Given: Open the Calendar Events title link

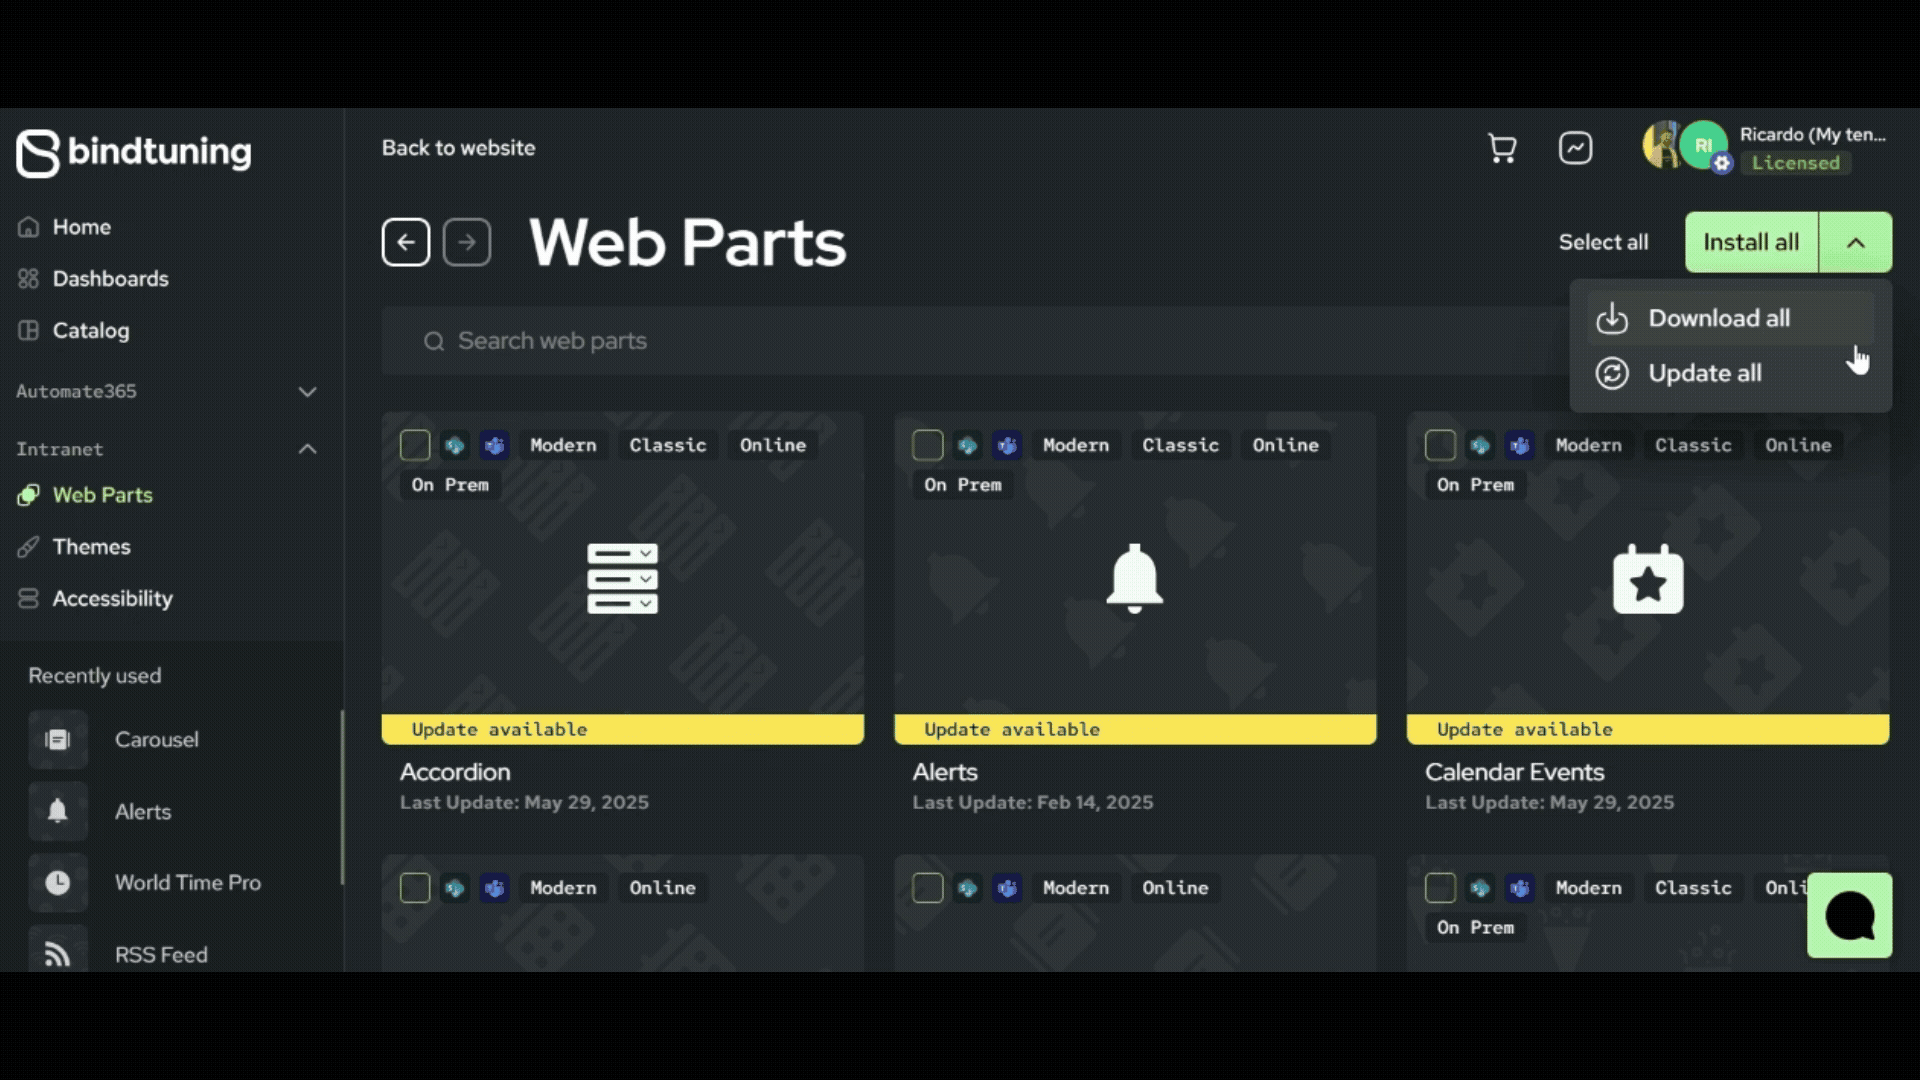Looking at the screenshot, I should (1514, 772).
